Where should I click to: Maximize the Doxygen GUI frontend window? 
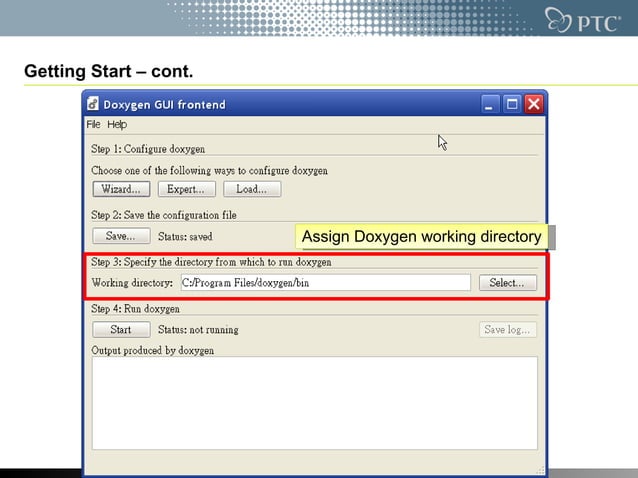pyautogui.click(x=512, y=104)
